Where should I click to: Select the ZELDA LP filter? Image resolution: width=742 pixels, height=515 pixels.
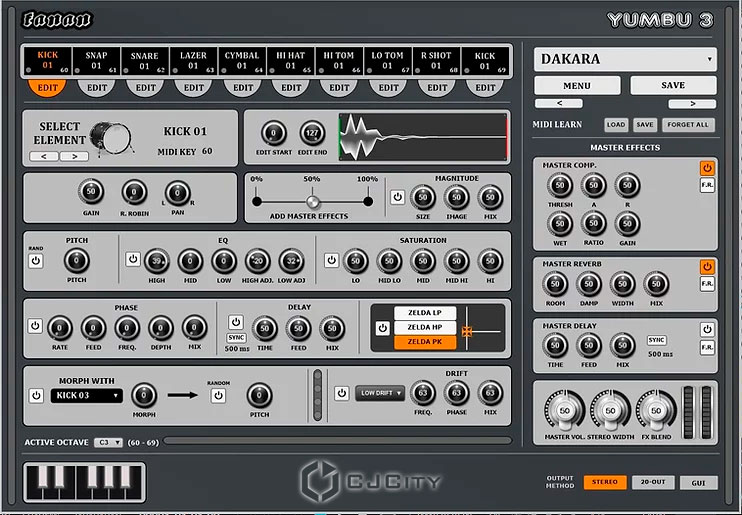tap(425, 313)
